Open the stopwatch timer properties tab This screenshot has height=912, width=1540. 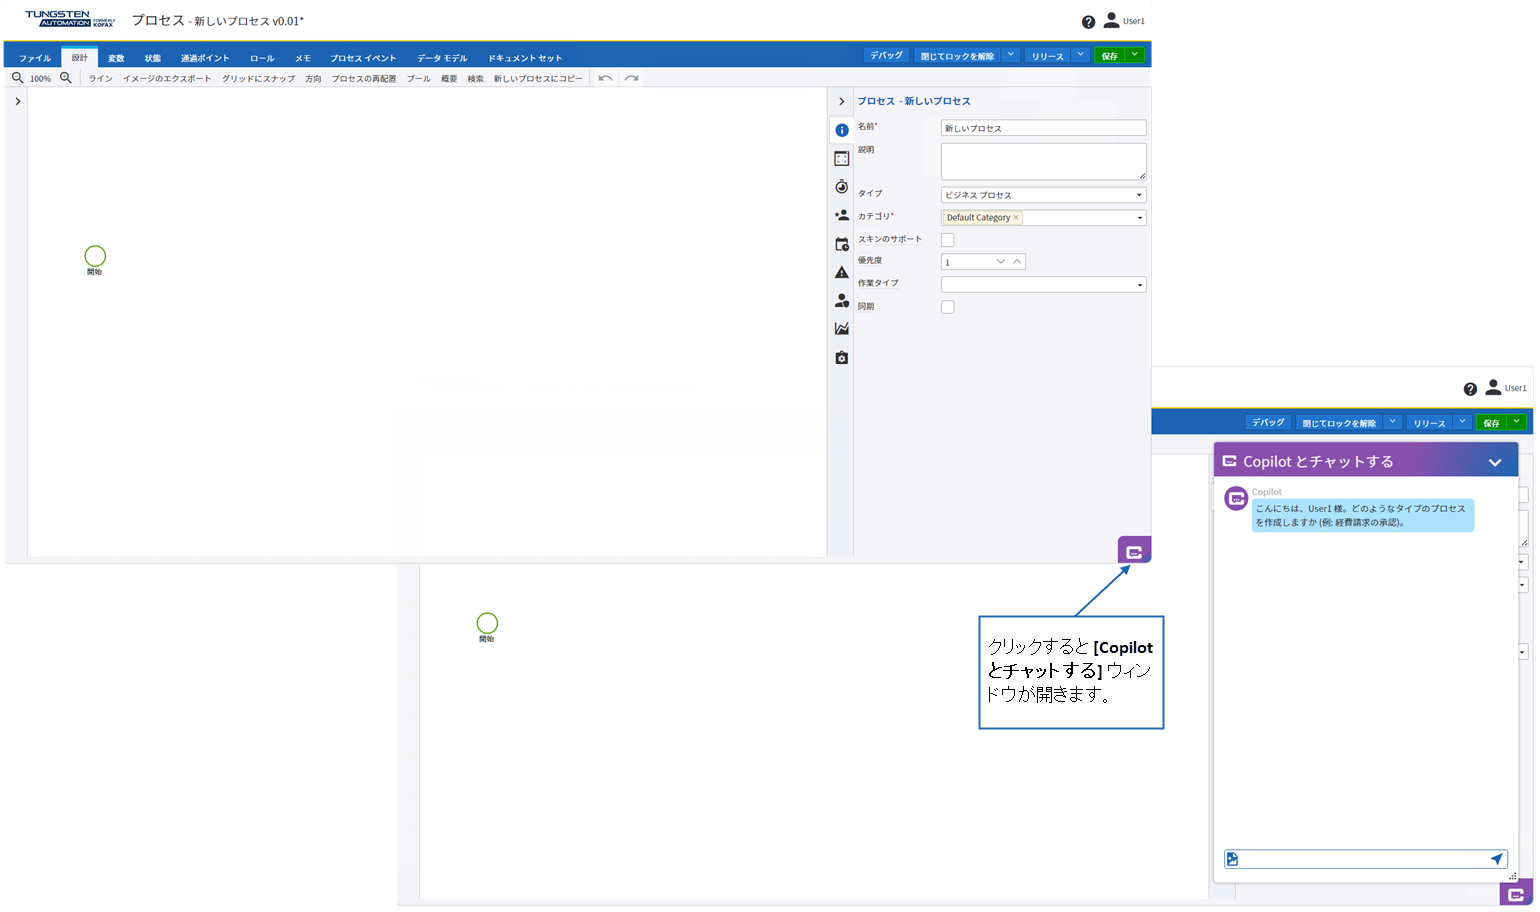[x=842, y=187]
